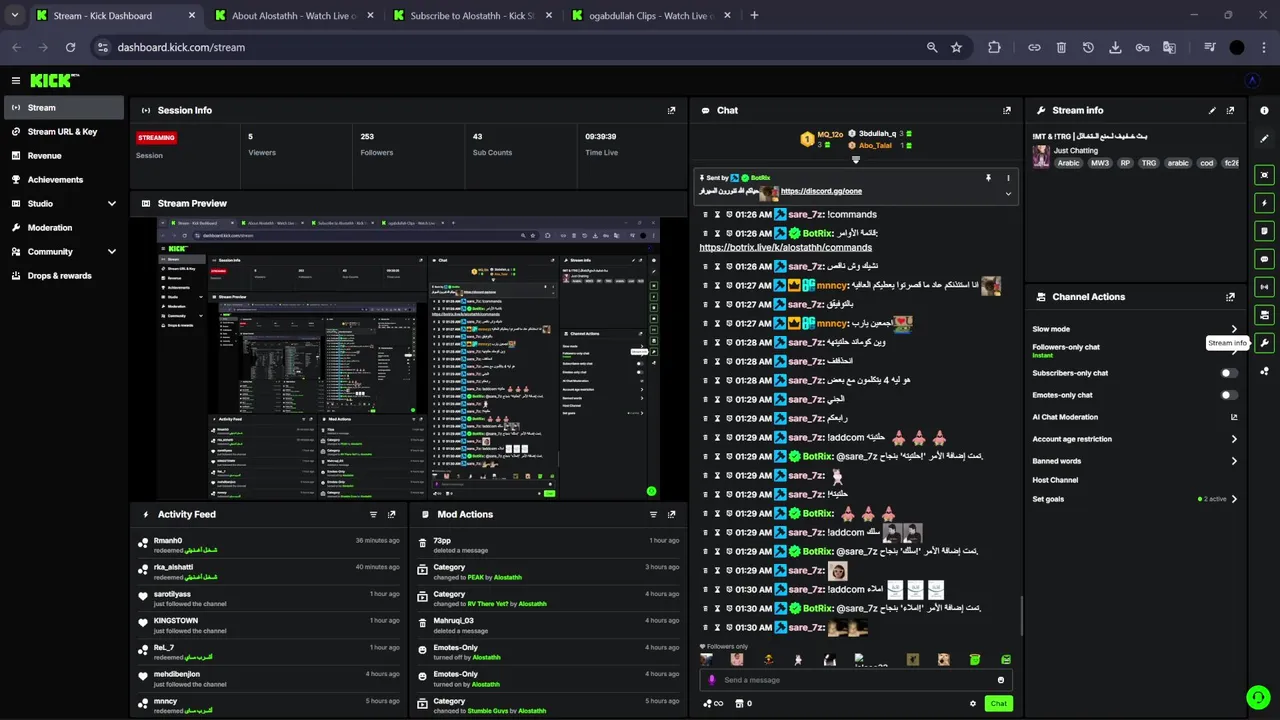Click the channel points icon in right sidebar
This screenshot has height=720, width=1280.
1264,371
